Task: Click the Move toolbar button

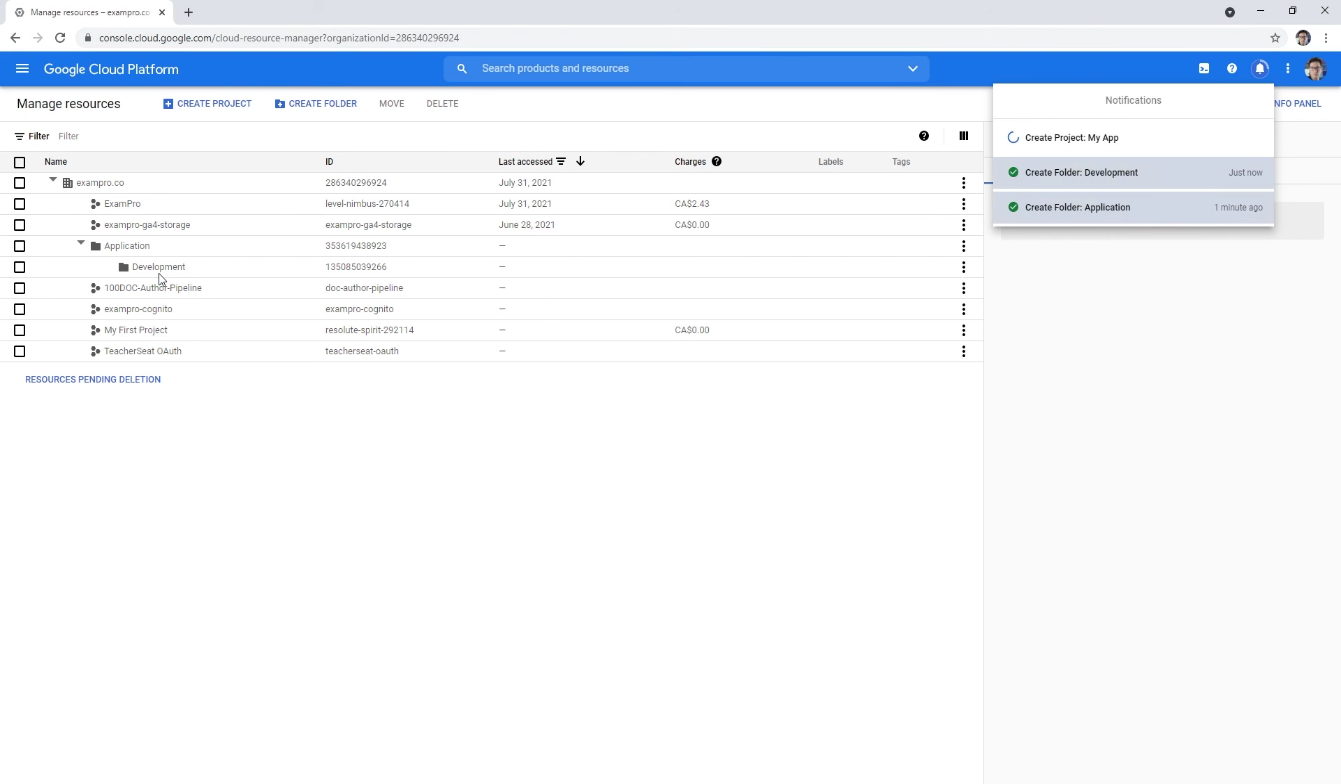Action: tap(392, 104)
